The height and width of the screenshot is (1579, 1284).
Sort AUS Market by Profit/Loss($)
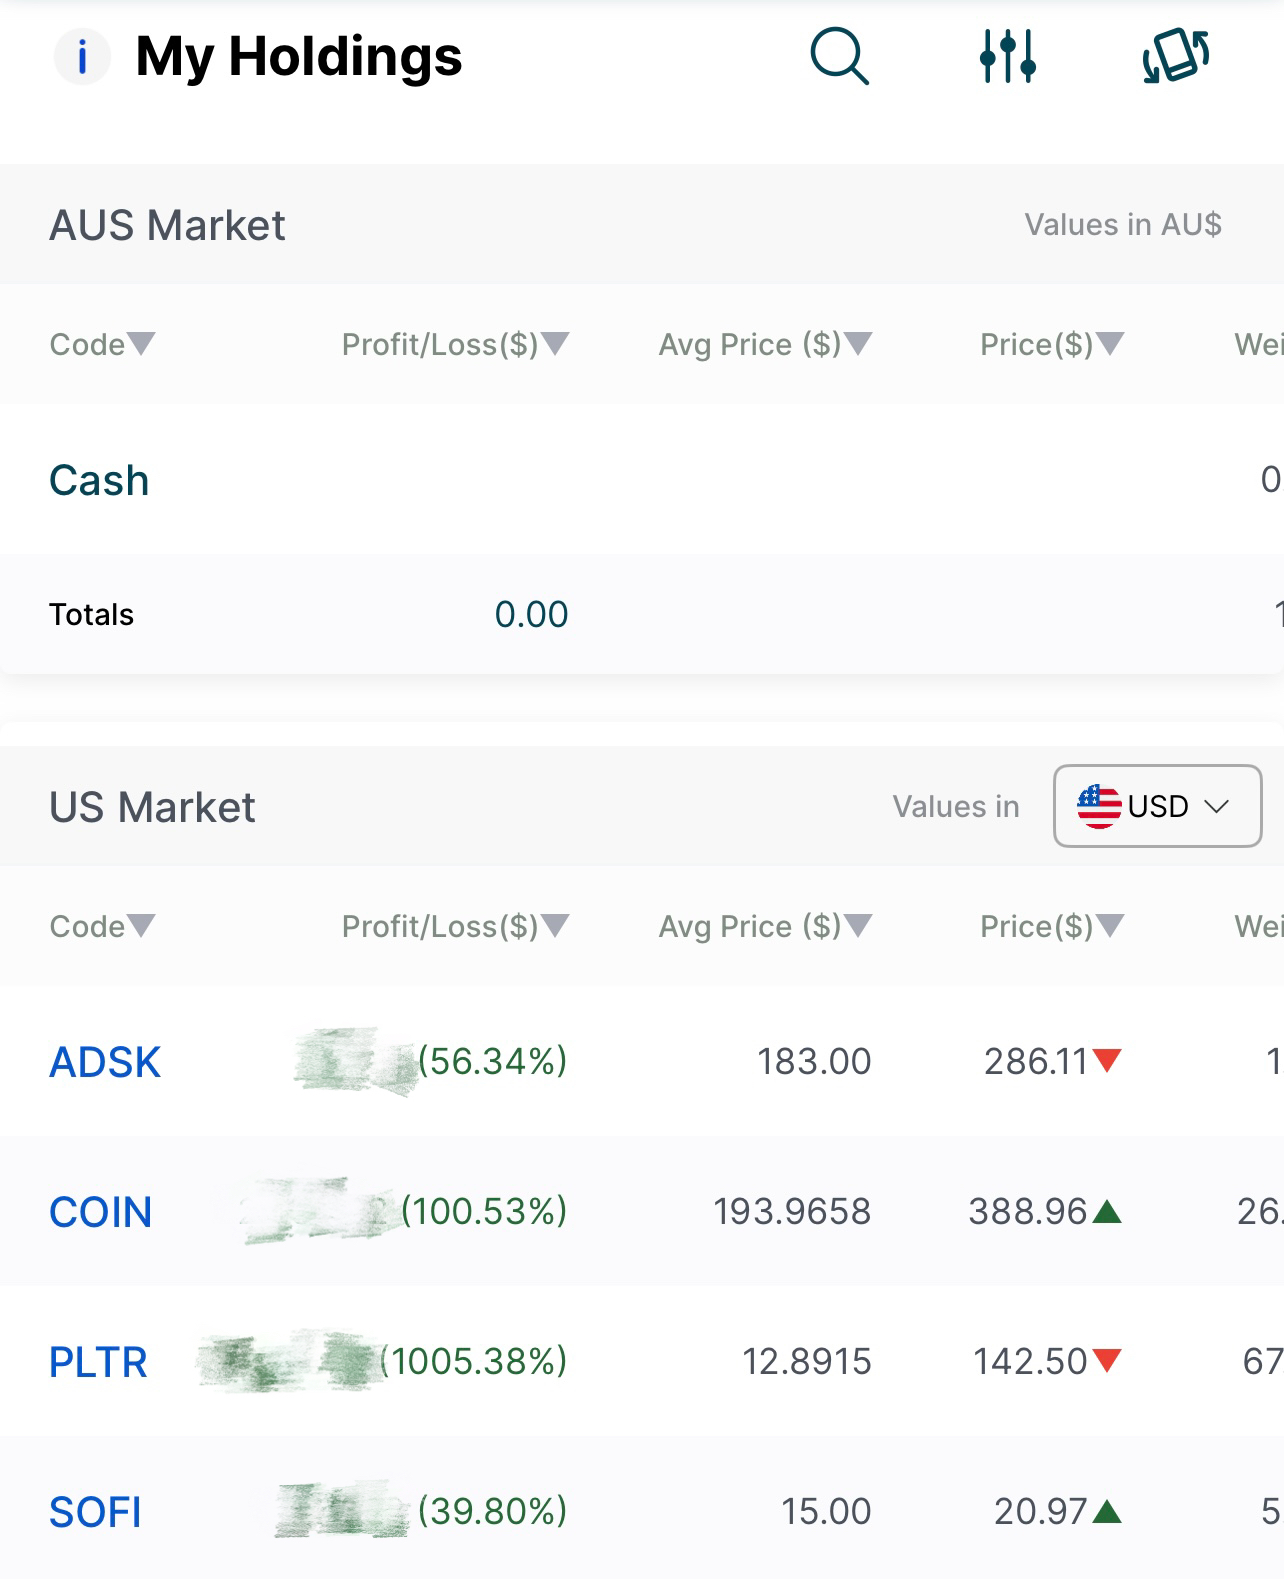point(455,344)
